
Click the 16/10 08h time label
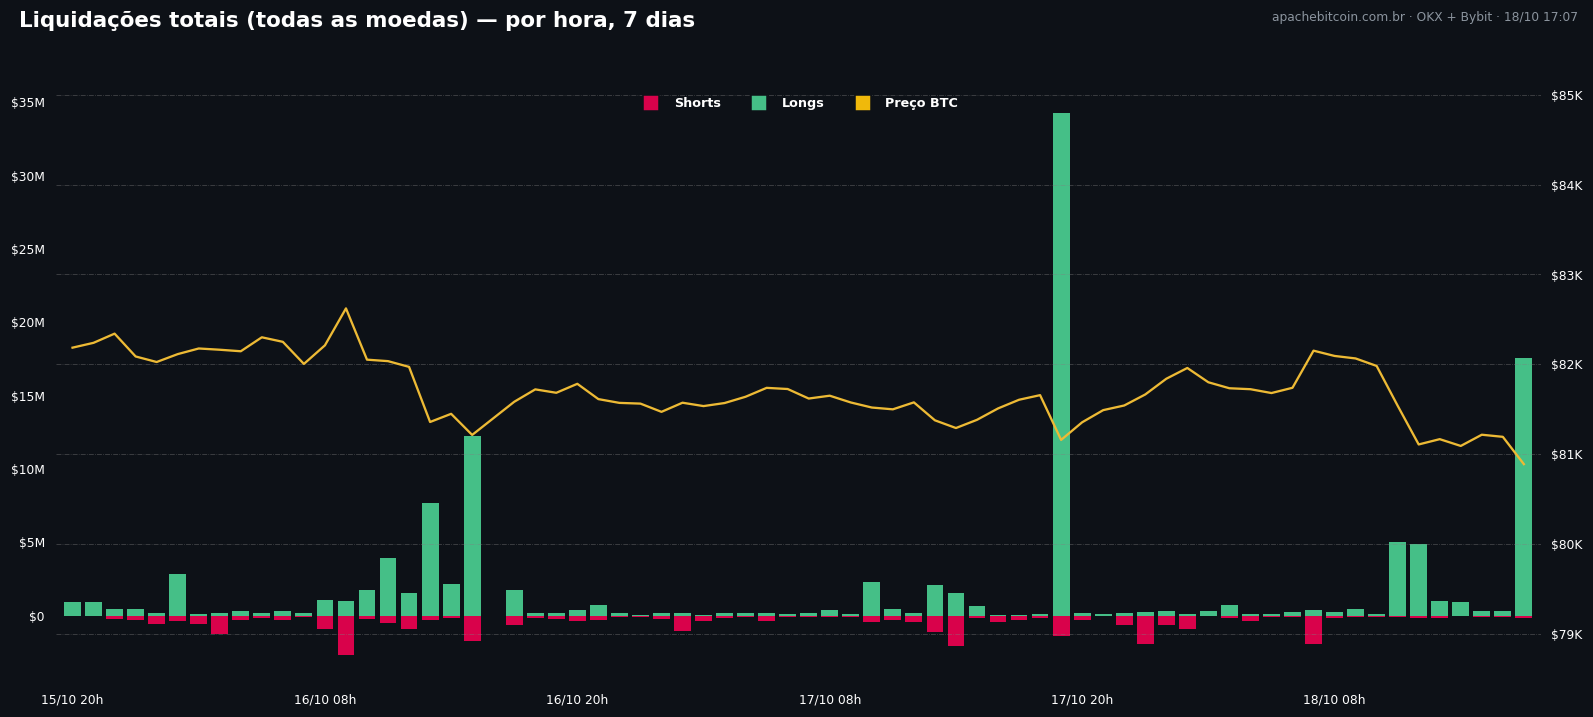325,700
